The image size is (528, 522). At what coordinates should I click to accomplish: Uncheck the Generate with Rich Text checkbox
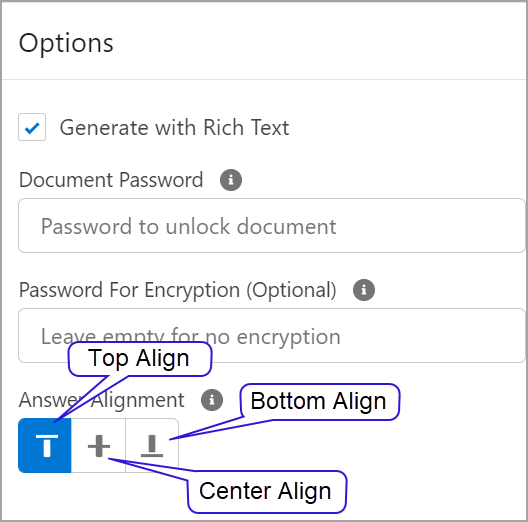(32, 127)
